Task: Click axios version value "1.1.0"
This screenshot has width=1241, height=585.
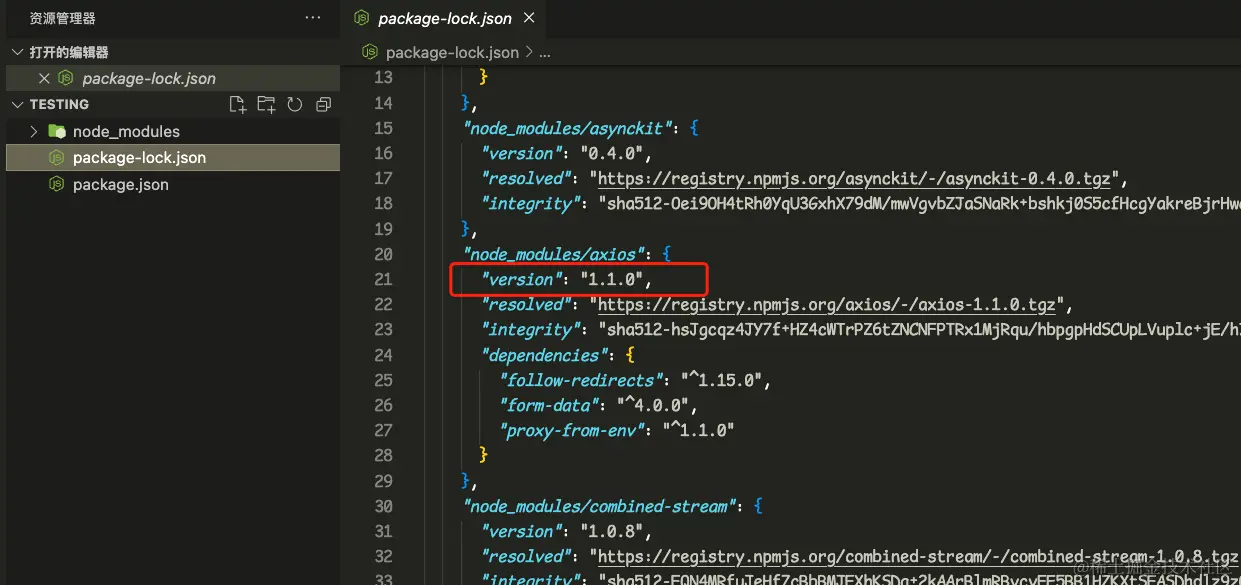Action: tap(612, 280)
